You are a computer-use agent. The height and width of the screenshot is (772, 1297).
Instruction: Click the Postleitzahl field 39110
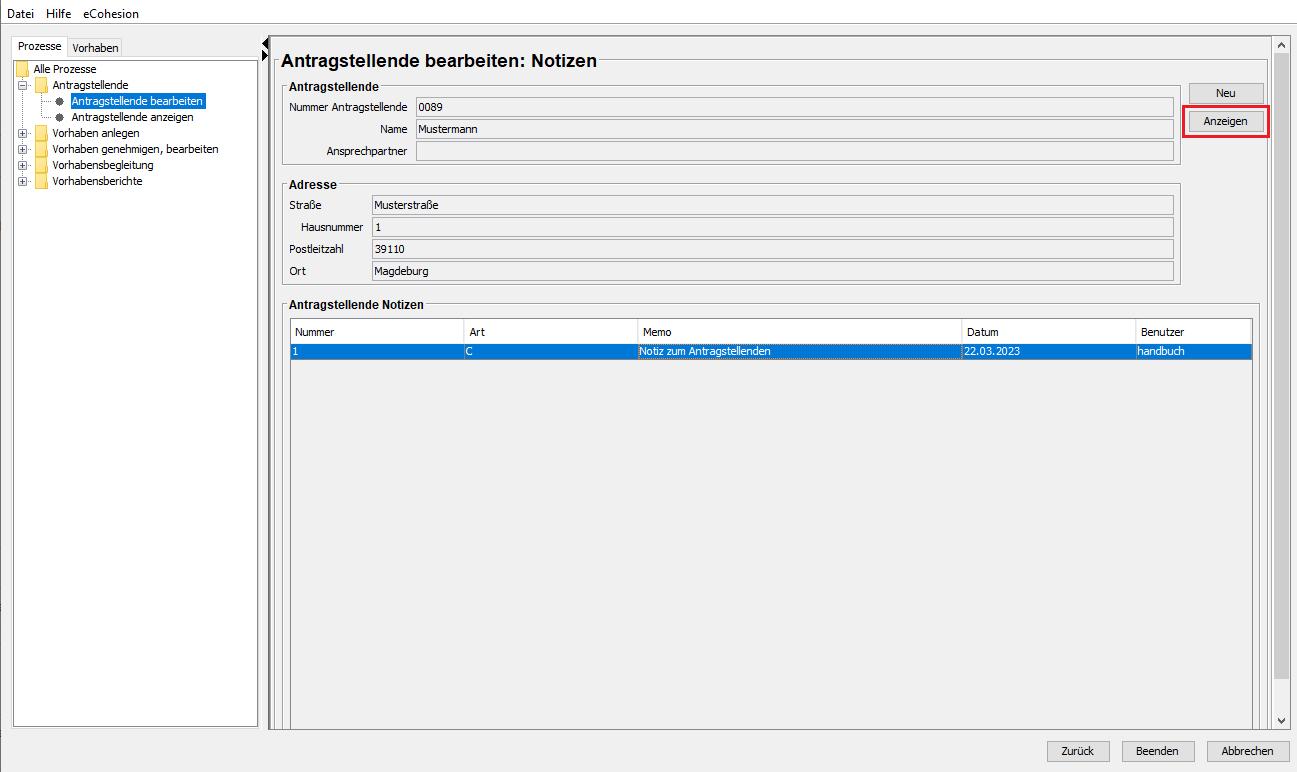pyautogui.click(x=772, y=249)
